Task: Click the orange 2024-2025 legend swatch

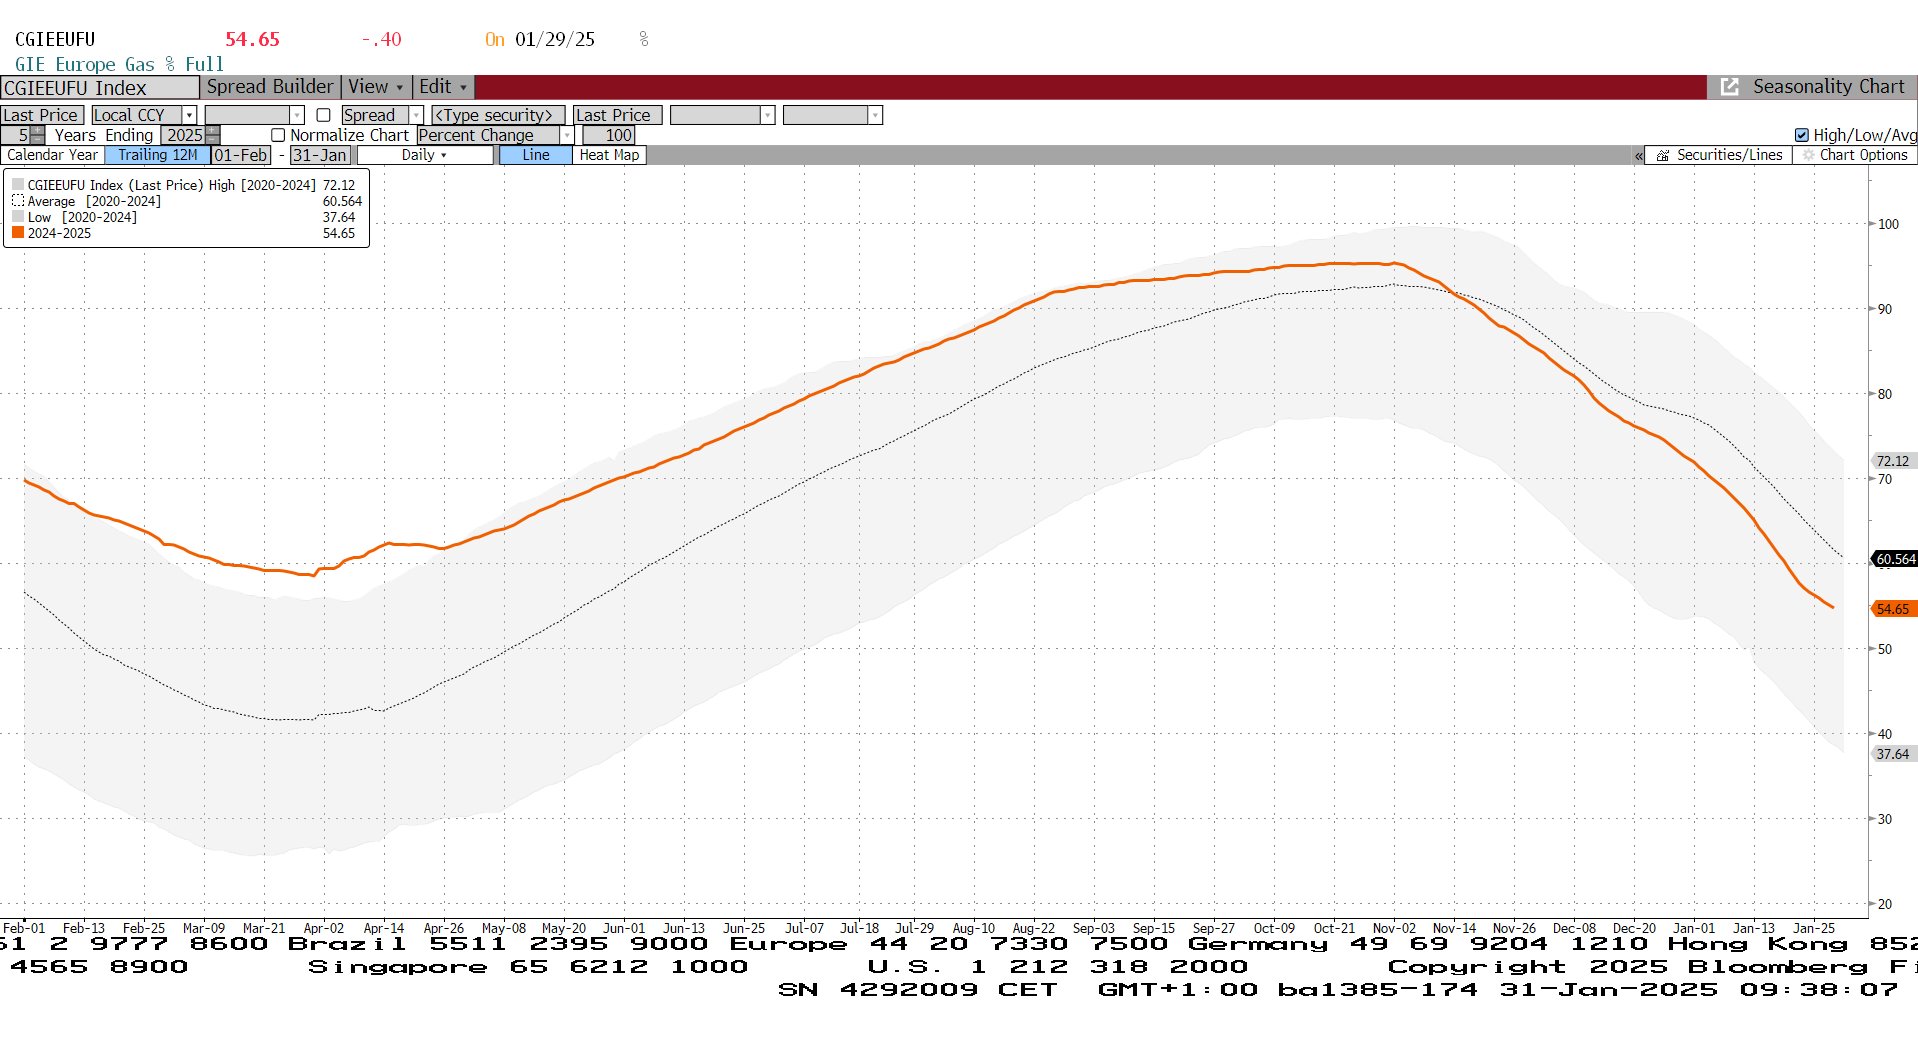Action: tap(18, 233)
